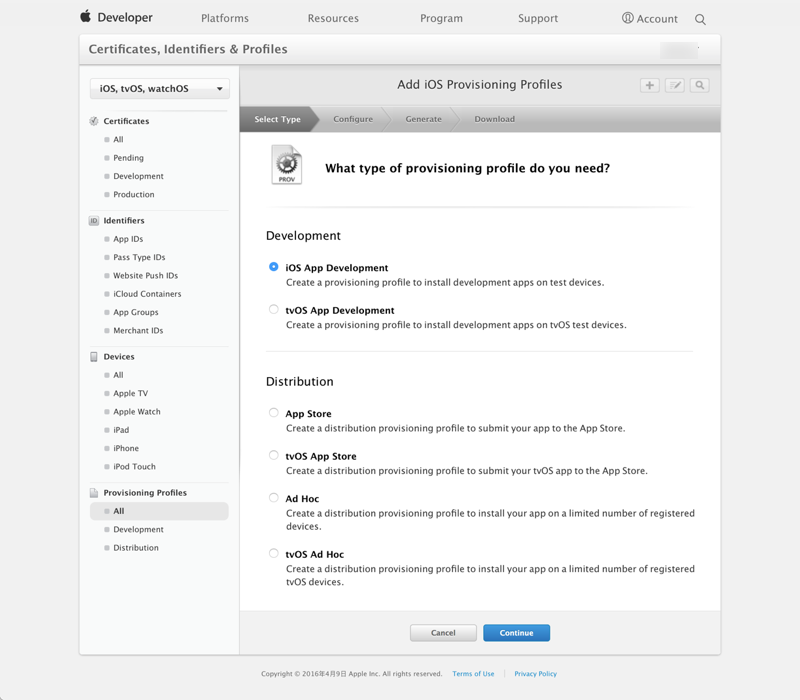Click the add profile plus icon

650,86
